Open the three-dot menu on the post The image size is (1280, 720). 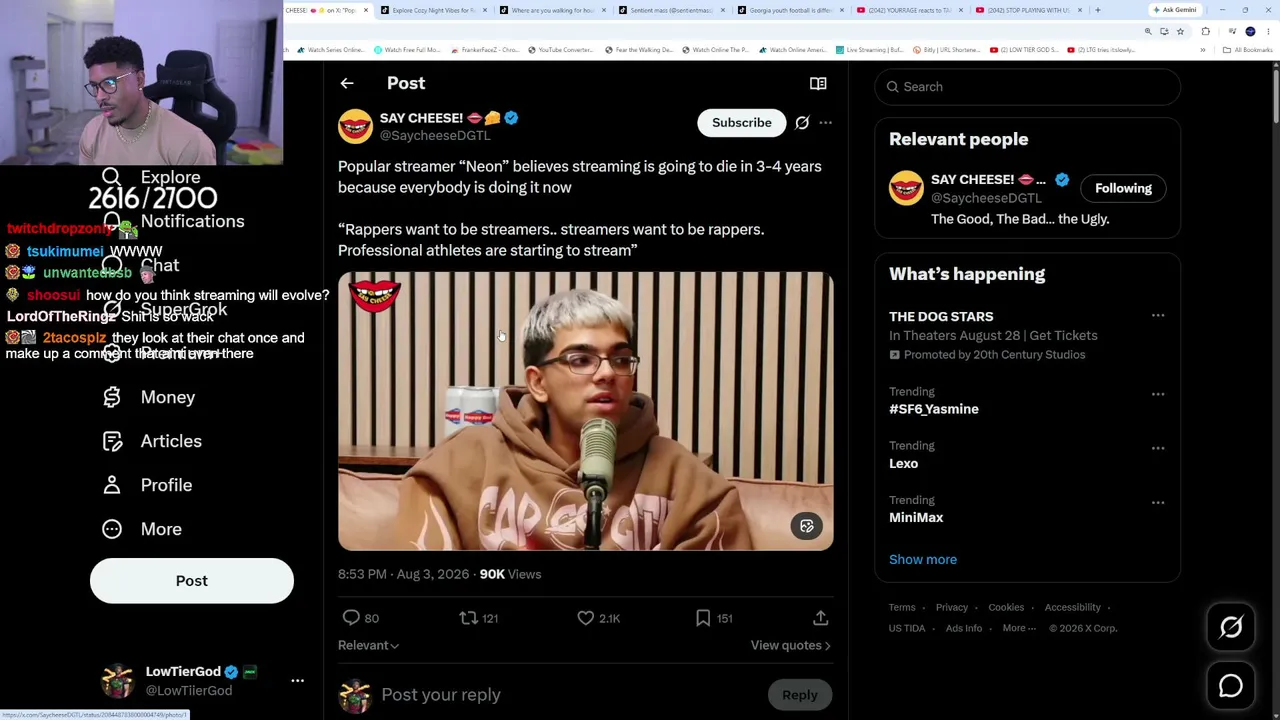[x=825, y=123]
